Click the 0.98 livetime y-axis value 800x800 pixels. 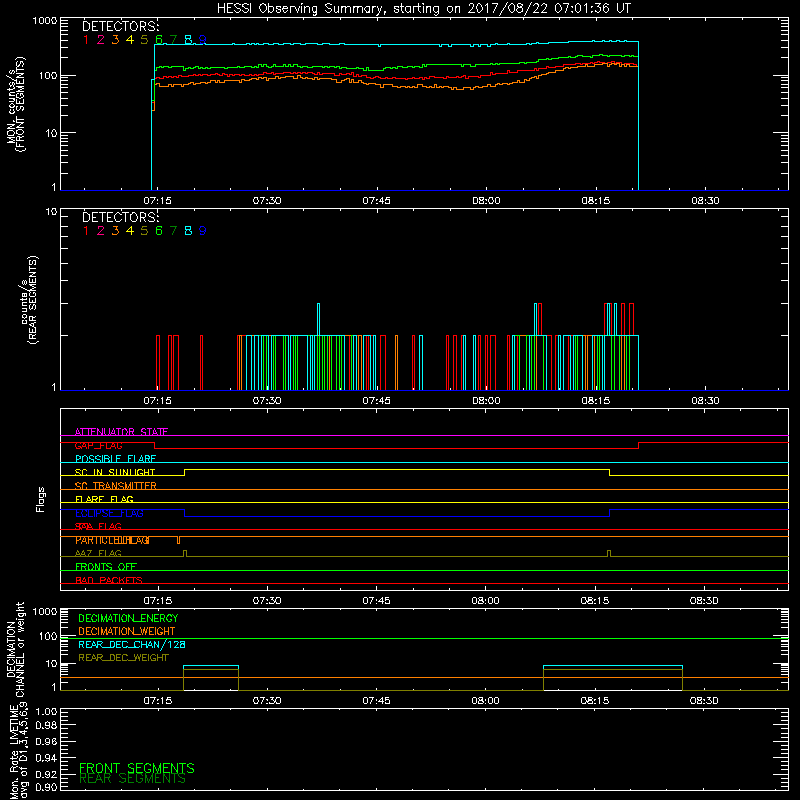pos(46,725)
